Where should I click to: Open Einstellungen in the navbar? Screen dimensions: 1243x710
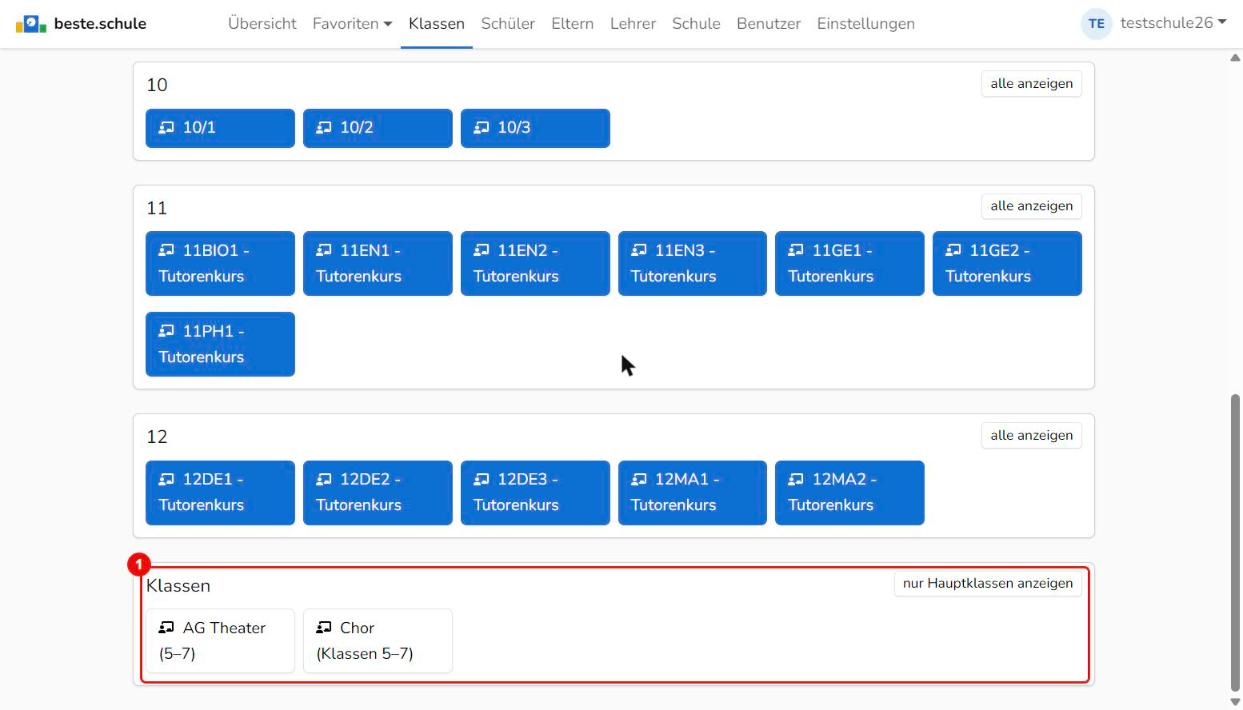click(865, 23)
